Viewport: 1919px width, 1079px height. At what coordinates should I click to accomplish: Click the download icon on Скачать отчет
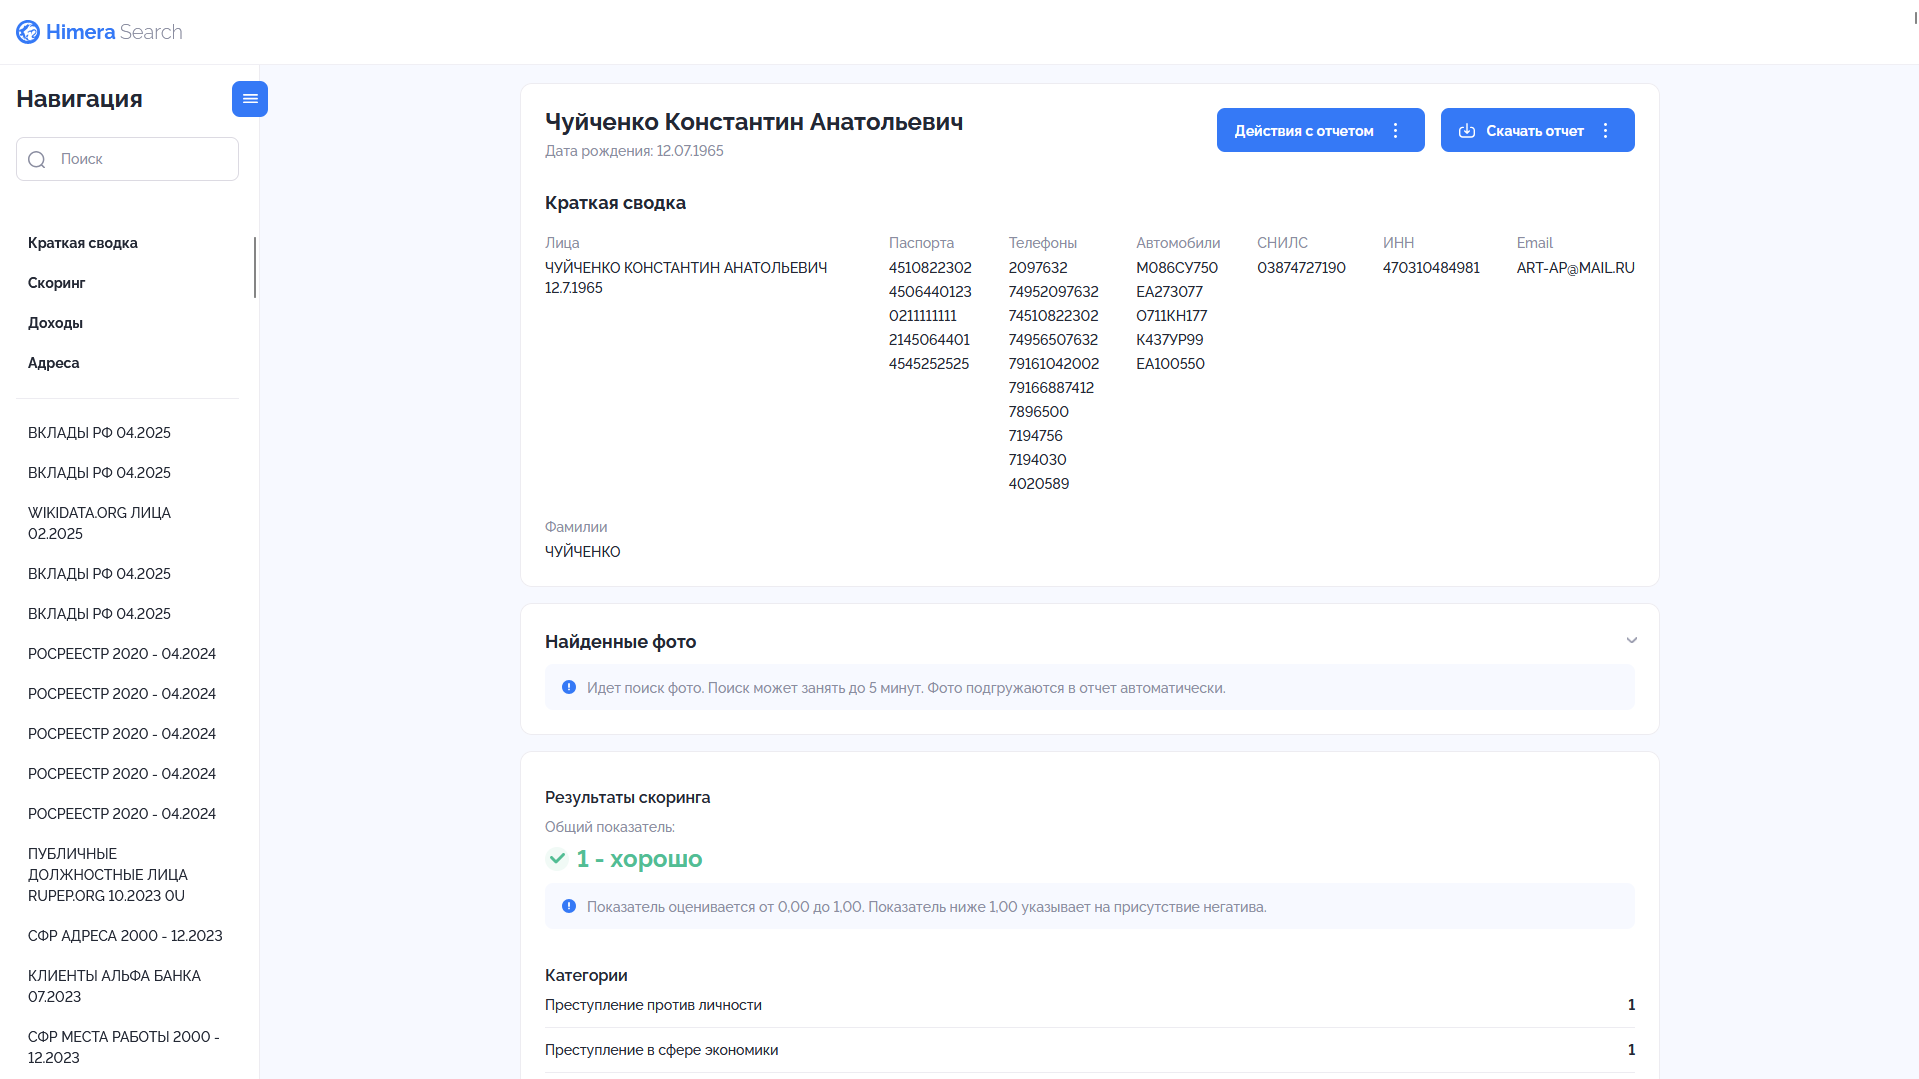(1467, 131)
